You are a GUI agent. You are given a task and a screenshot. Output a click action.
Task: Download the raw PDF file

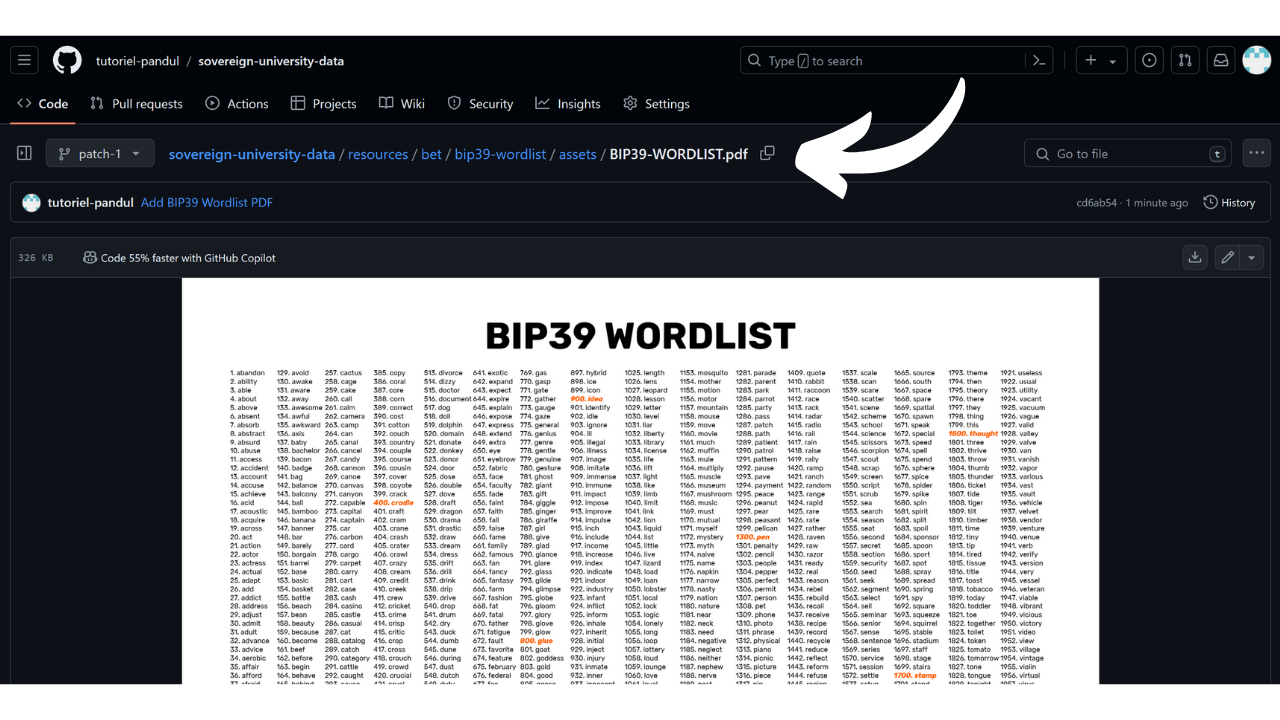[x=1195, y=258]
